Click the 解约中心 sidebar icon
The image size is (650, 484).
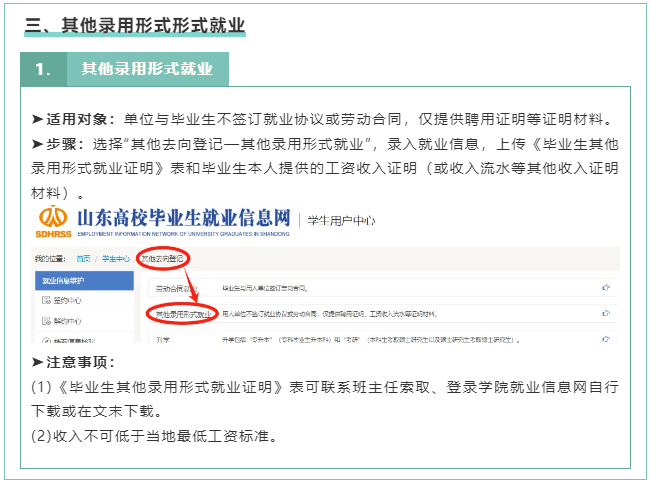click(45, 323)
